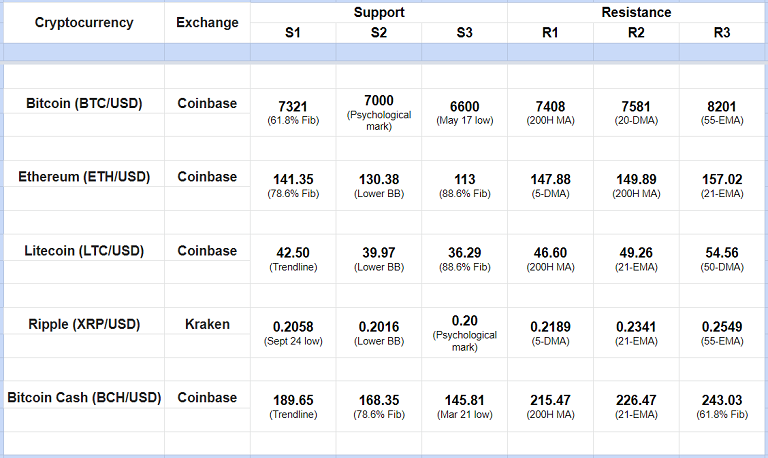This screenshot has height=458, width=768.
Task: Select the Bitcoin (BTC/USD) row label
Action: click(84, 102)
